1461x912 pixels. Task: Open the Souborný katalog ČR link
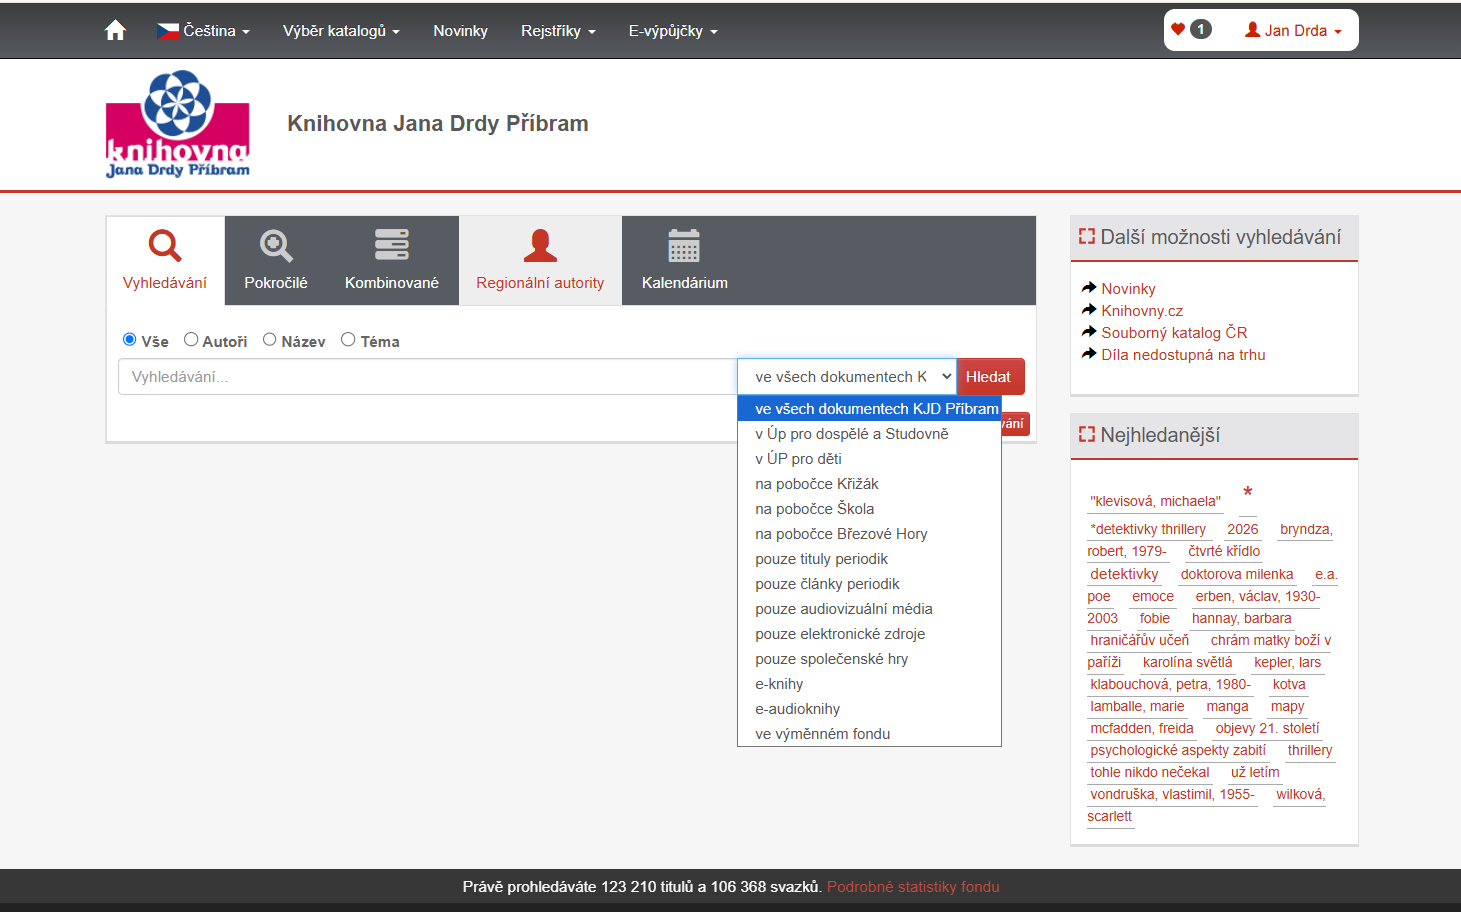click(x=1174, y=333)
